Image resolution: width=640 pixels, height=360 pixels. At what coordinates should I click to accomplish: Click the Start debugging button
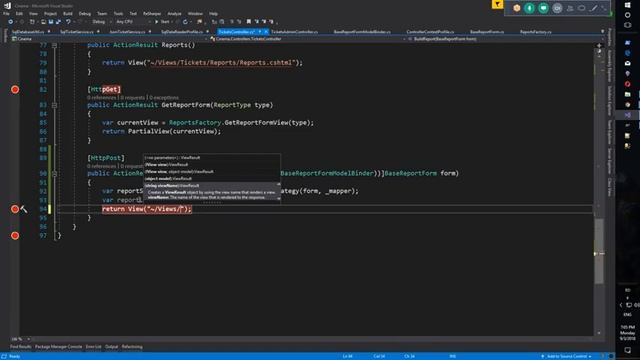[x=162, y=22]
